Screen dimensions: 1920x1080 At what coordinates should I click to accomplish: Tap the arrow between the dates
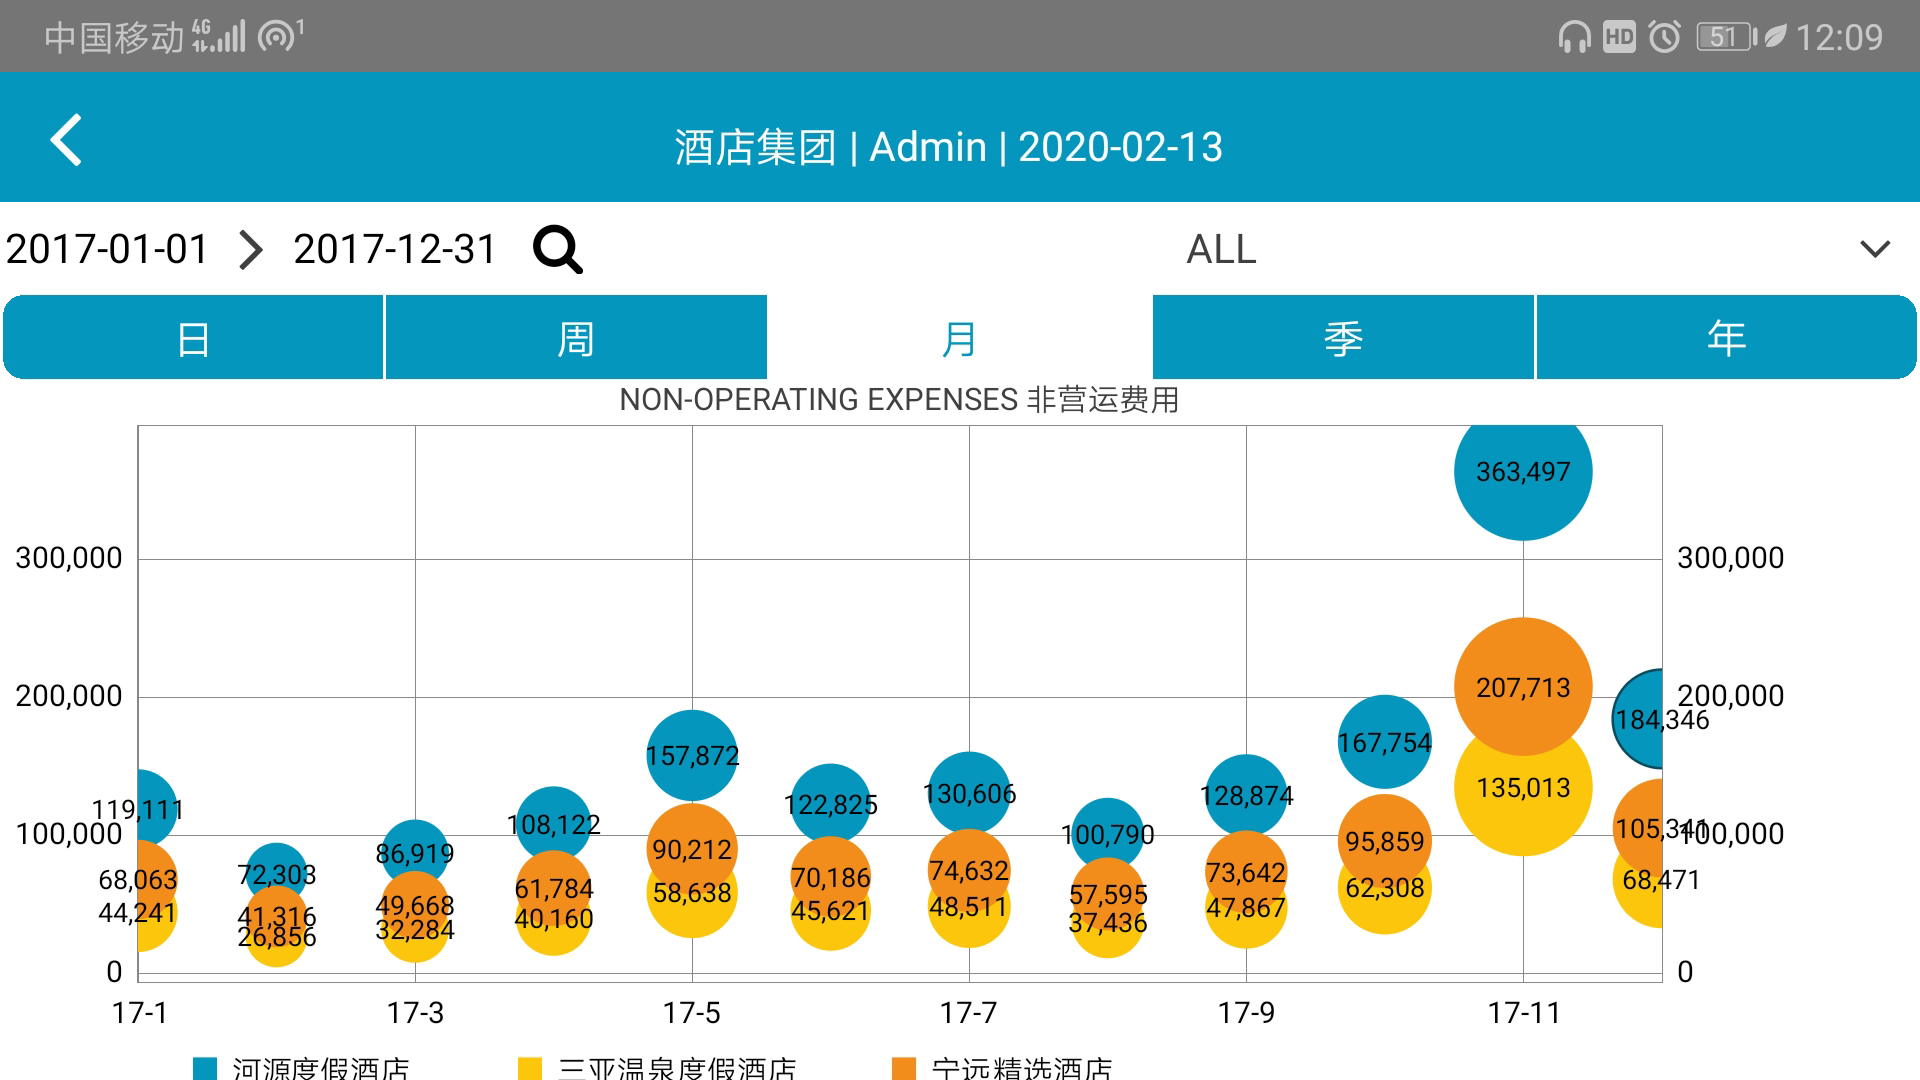click(x=251, y=249)
